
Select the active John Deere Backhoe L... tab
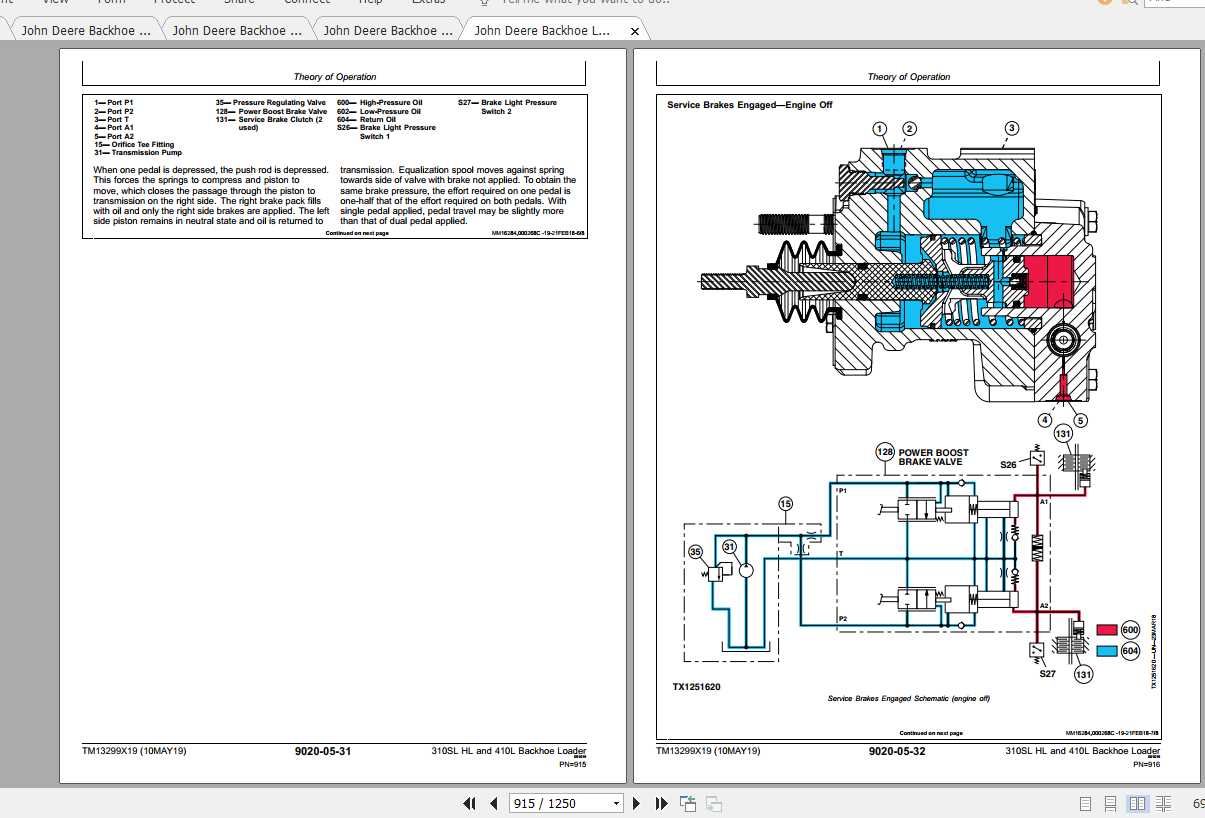pyautogui.click(x=542, y=31)
